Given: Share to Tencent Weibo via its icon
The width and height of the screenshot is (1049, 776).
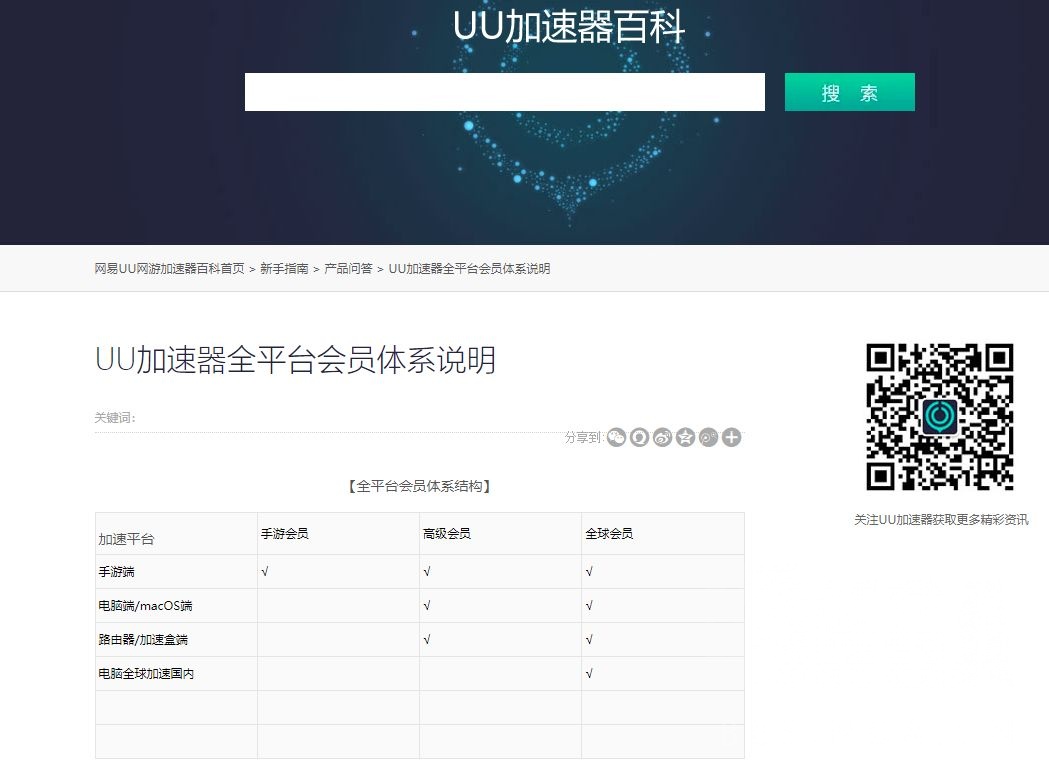Looking at the screenshot, I should coord(708,437).
